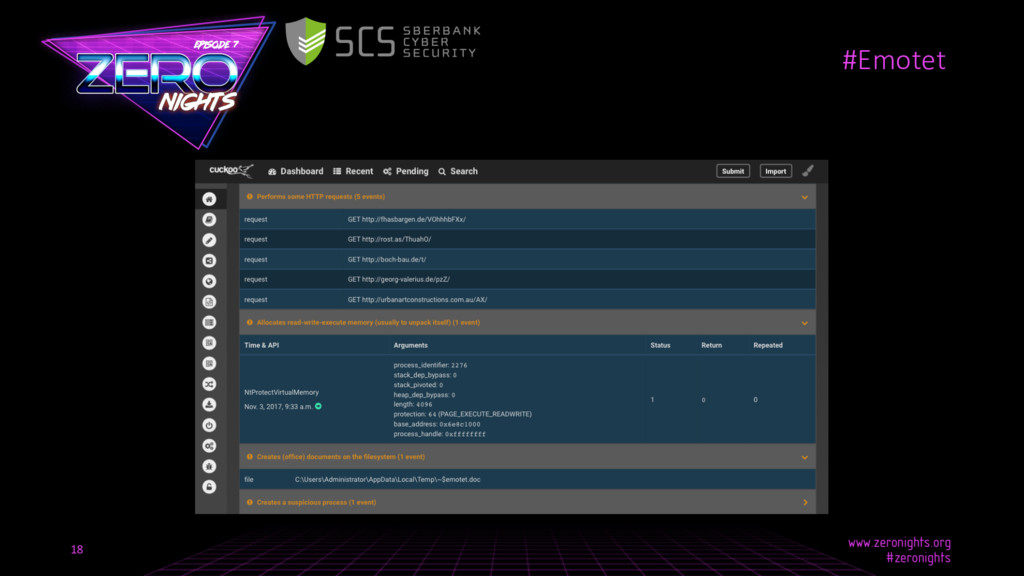Click the GET http://rost.as/ThuahO/ request

pos(389,240)
